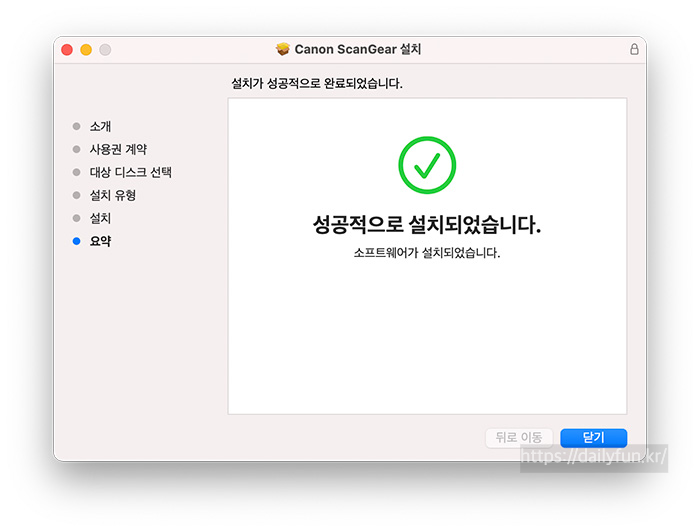Click the 성공적으로 설치되었습니다. message
The height and width of the screenshot is (532, 700).
[x=427, y=224]
